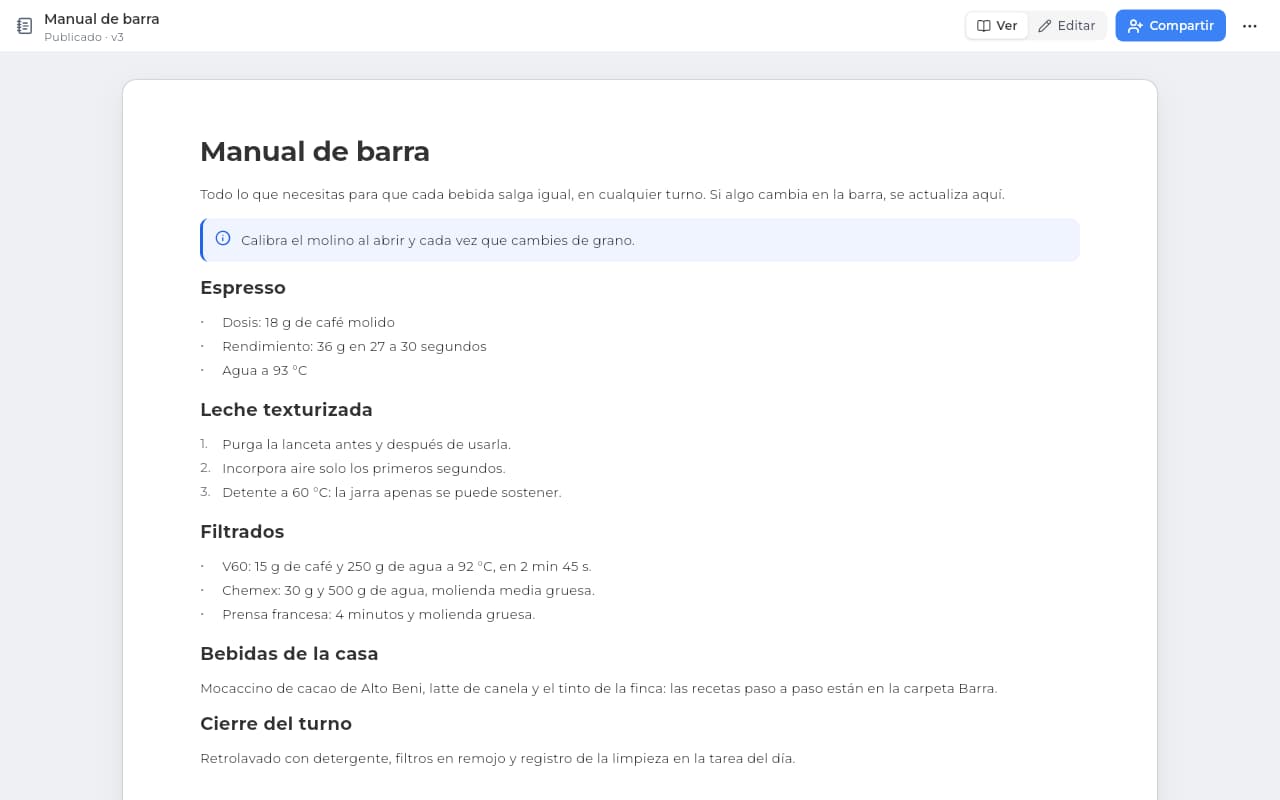The height and width of the screenshot is (800, 1280).
Task: Click the Chemex recipe line
Action: click(x=408, y=590)
